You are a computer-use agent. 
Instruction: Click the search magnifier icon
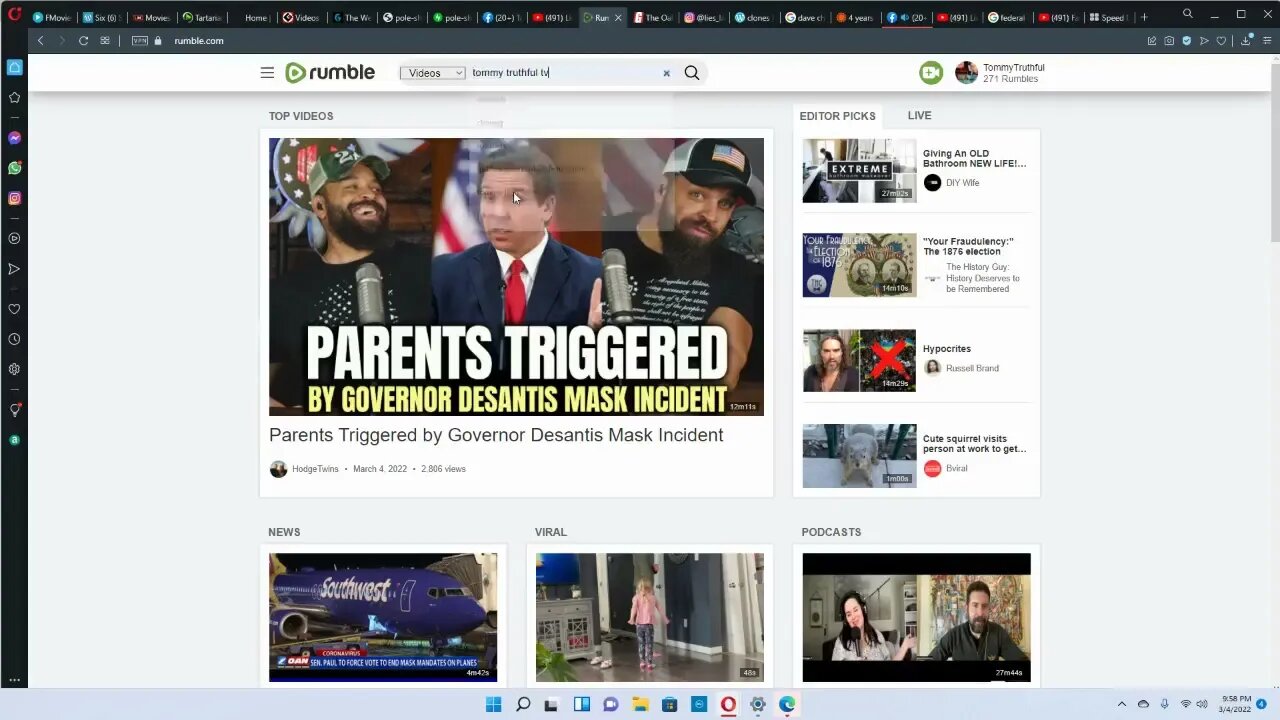(x=692, y=72)
